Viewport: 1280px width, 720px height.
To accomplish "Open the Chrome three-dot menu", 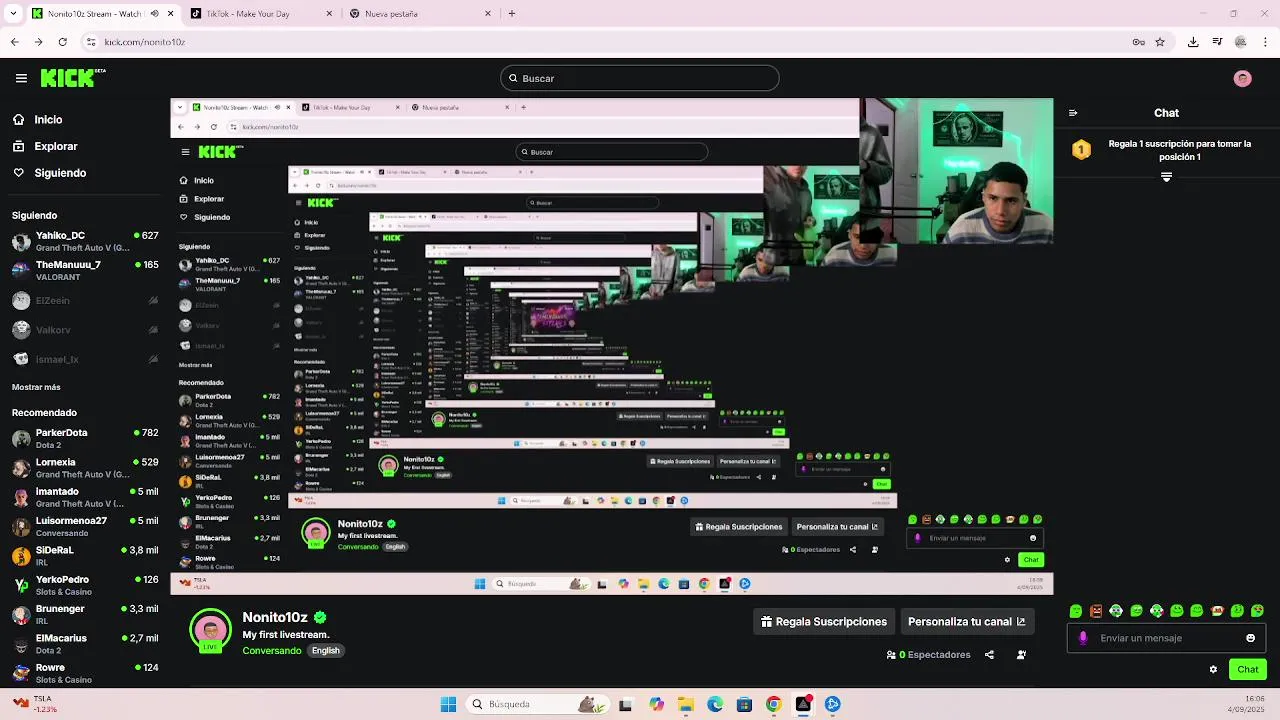I will [1264, 42].
